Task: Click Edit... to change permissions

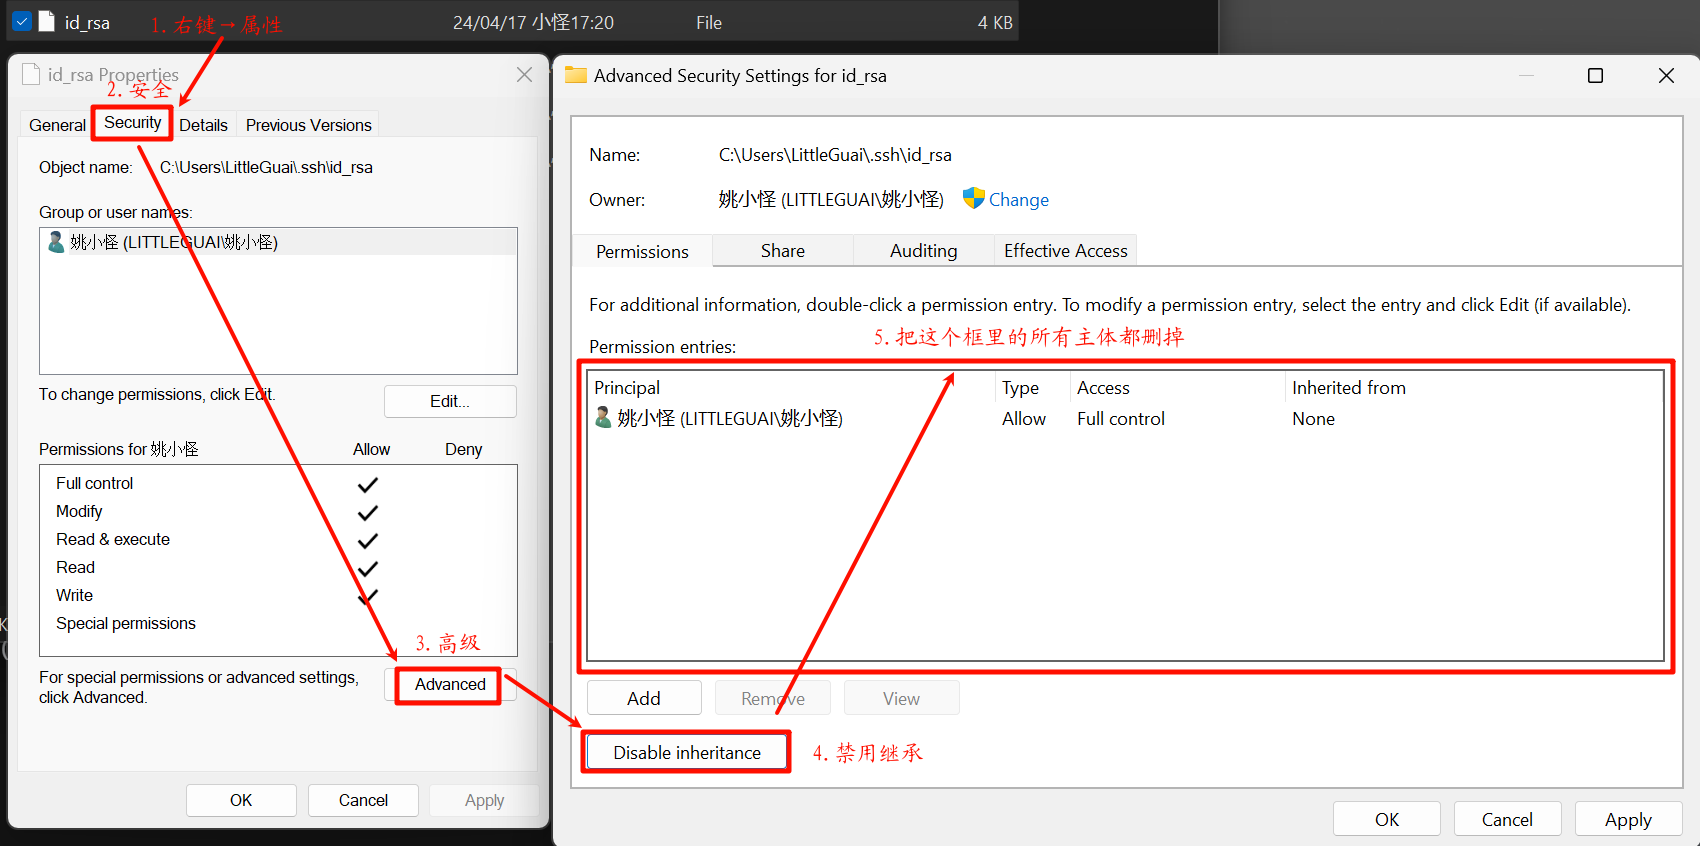Action: point(450,401)
